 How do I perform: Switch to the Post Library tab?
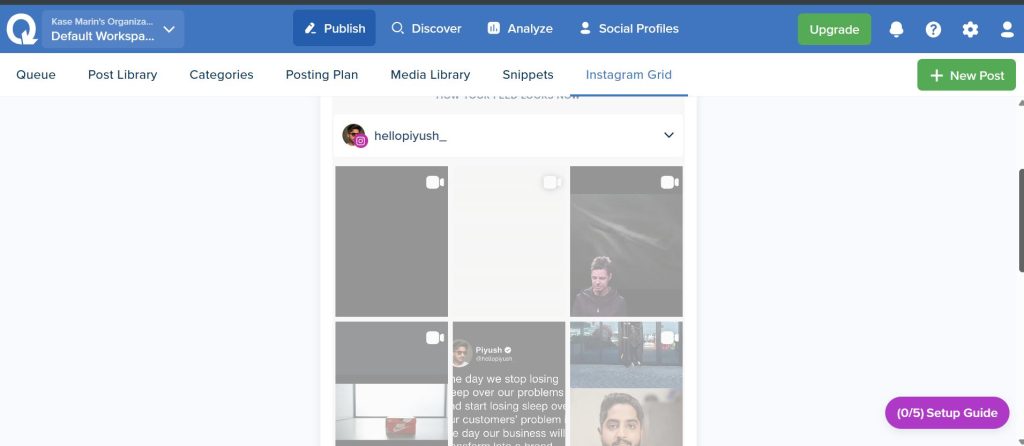tap(123, 74)
